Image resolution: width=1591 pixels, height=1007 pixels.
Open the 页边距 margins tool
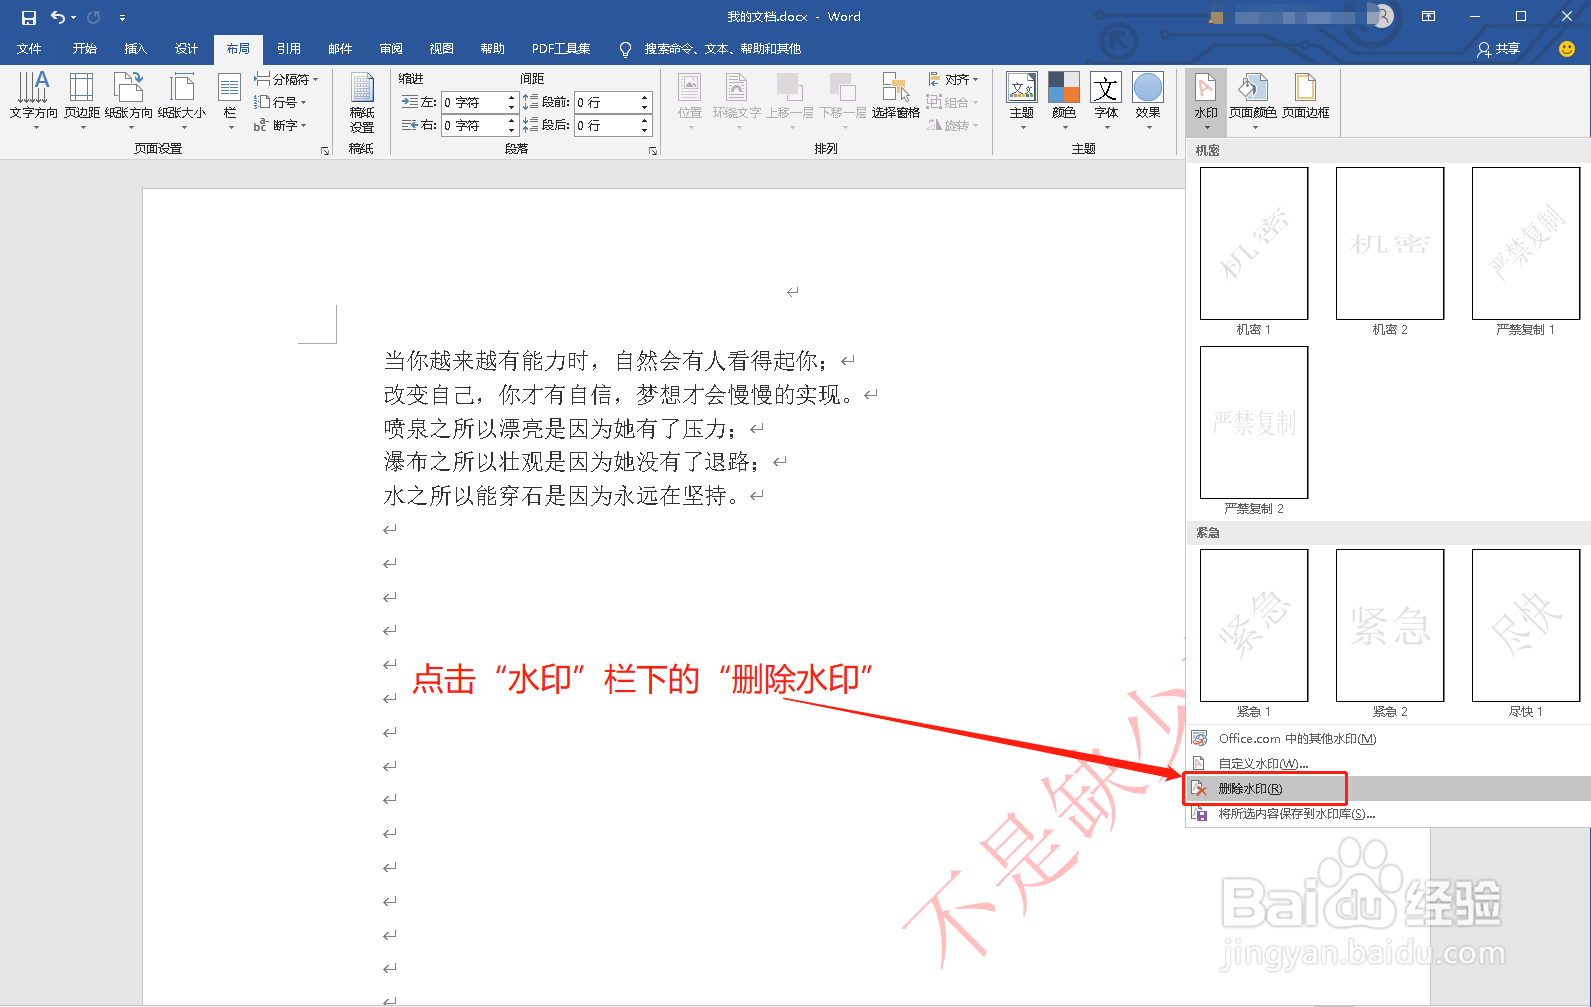click(82, 101)
